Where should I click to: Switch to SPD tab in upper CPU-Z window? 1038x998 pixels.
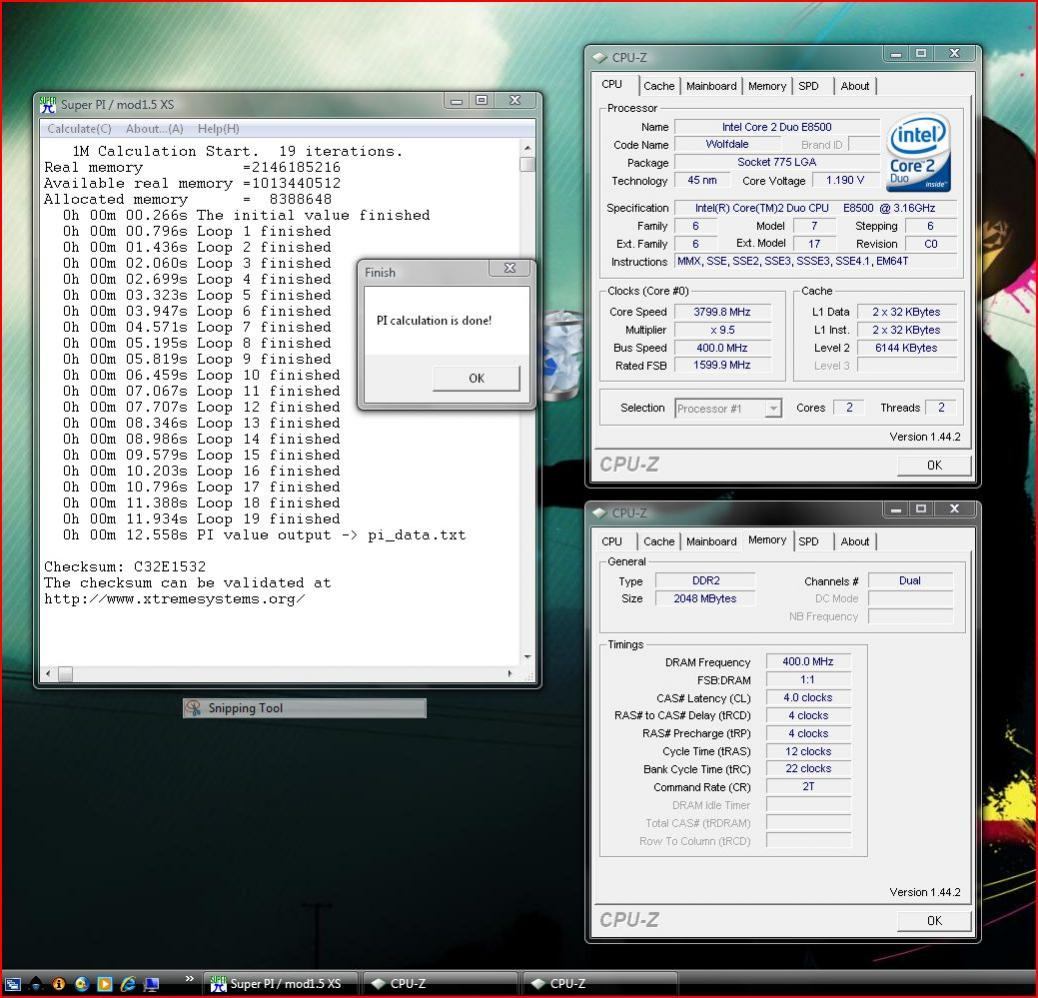click(808, 86)
